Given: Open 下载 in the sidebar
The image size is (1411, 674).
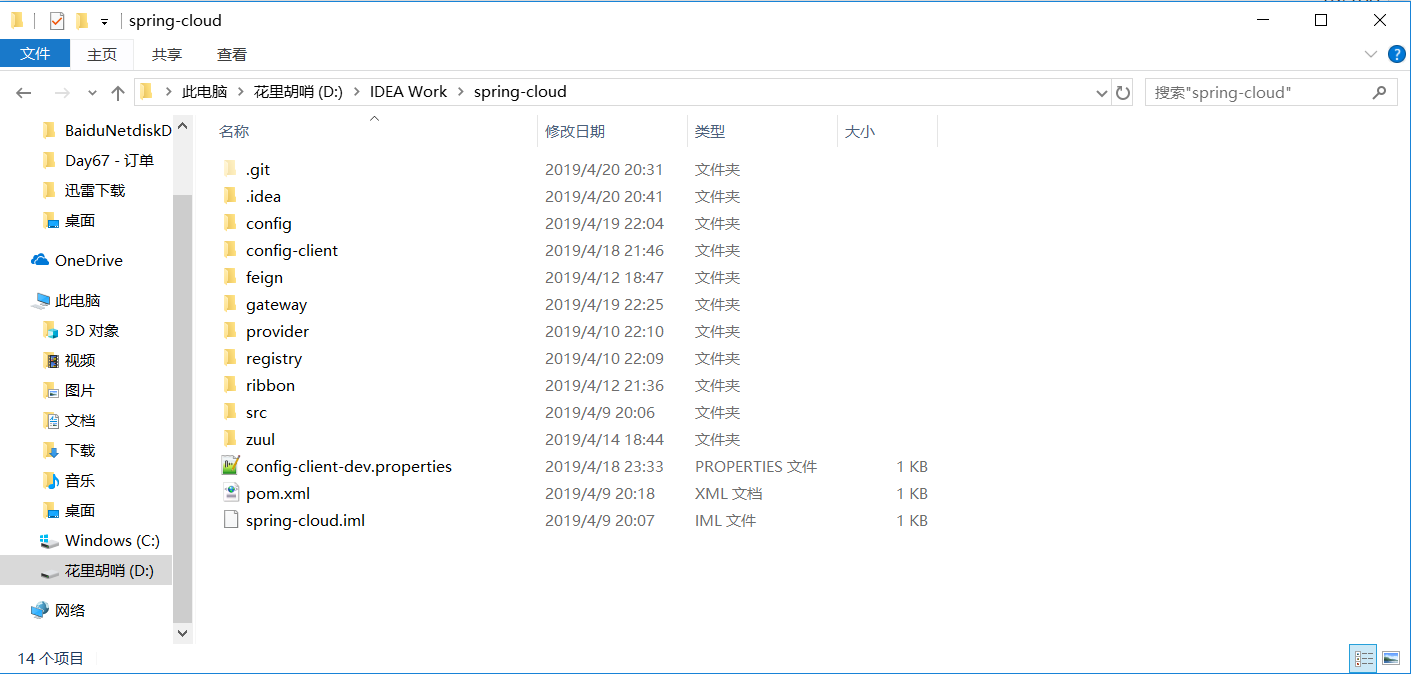Looking at the screenshot, I should coord(70,451).
